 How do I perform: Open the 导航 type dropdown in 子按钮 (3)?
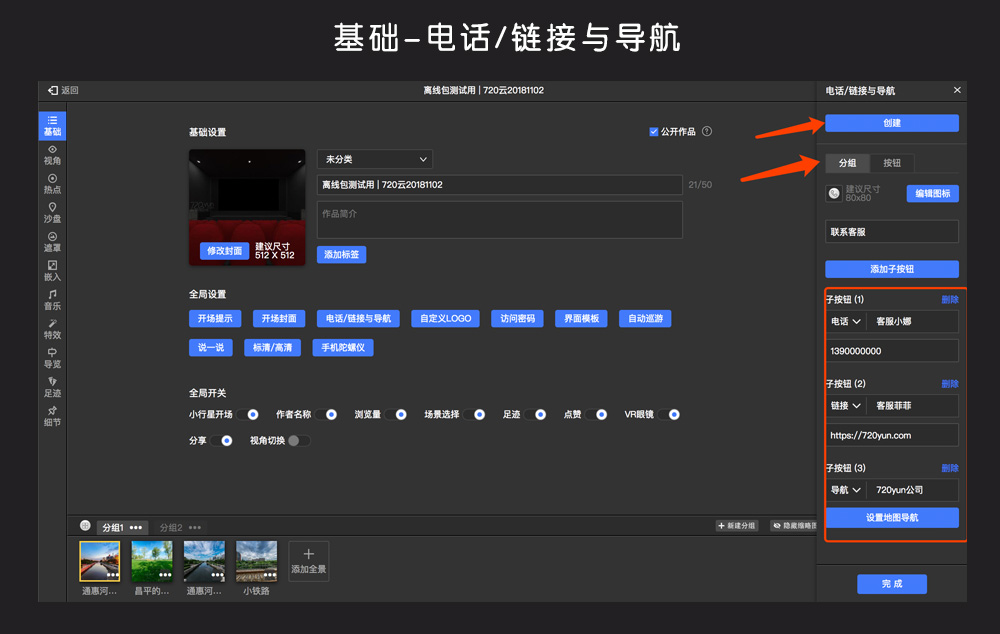845,490
